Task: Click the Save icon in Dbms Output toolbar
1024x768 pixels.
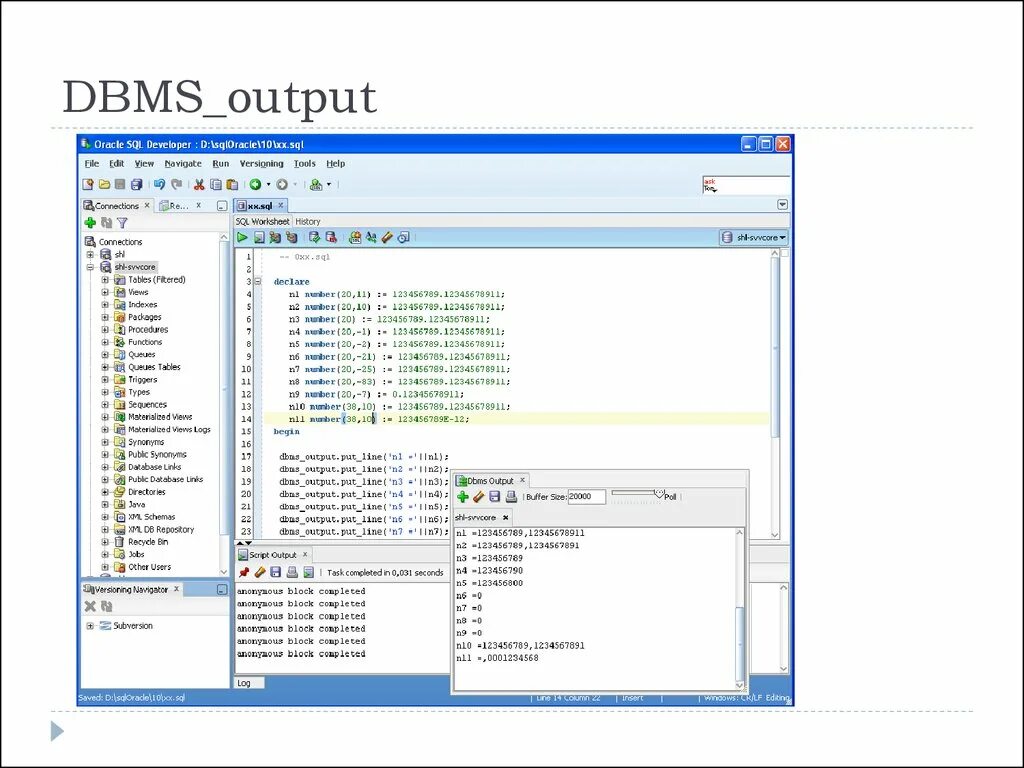Action: click(495, 497)
